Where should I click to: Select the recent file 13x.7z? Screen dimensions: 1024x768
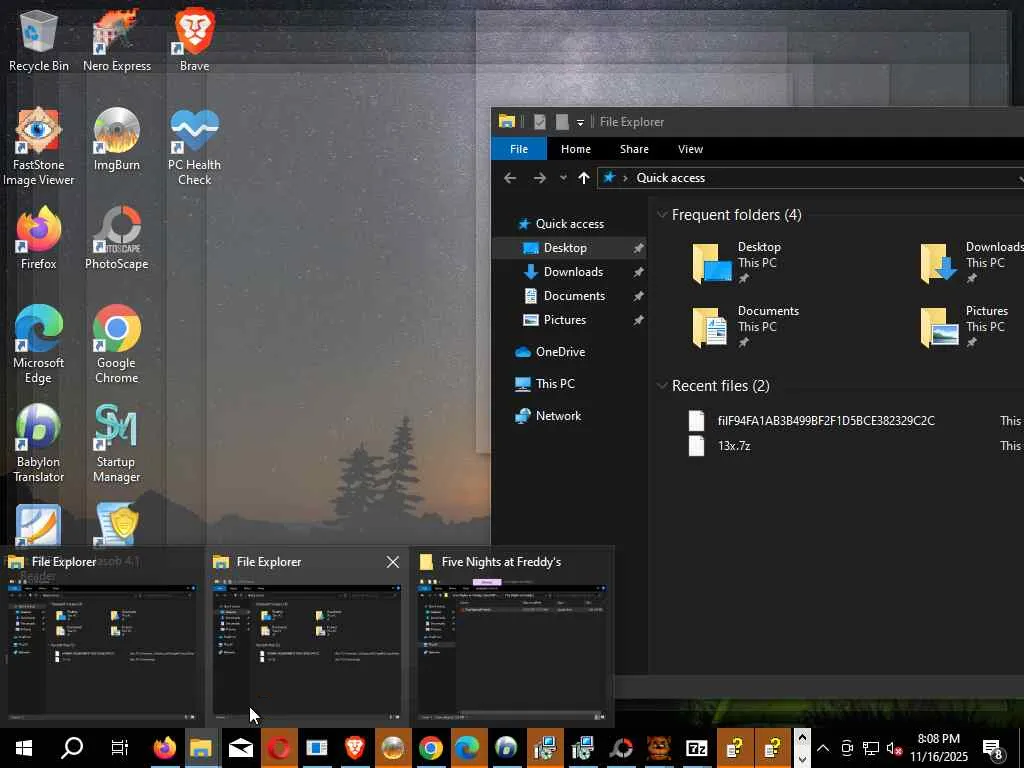click(734, 446)
